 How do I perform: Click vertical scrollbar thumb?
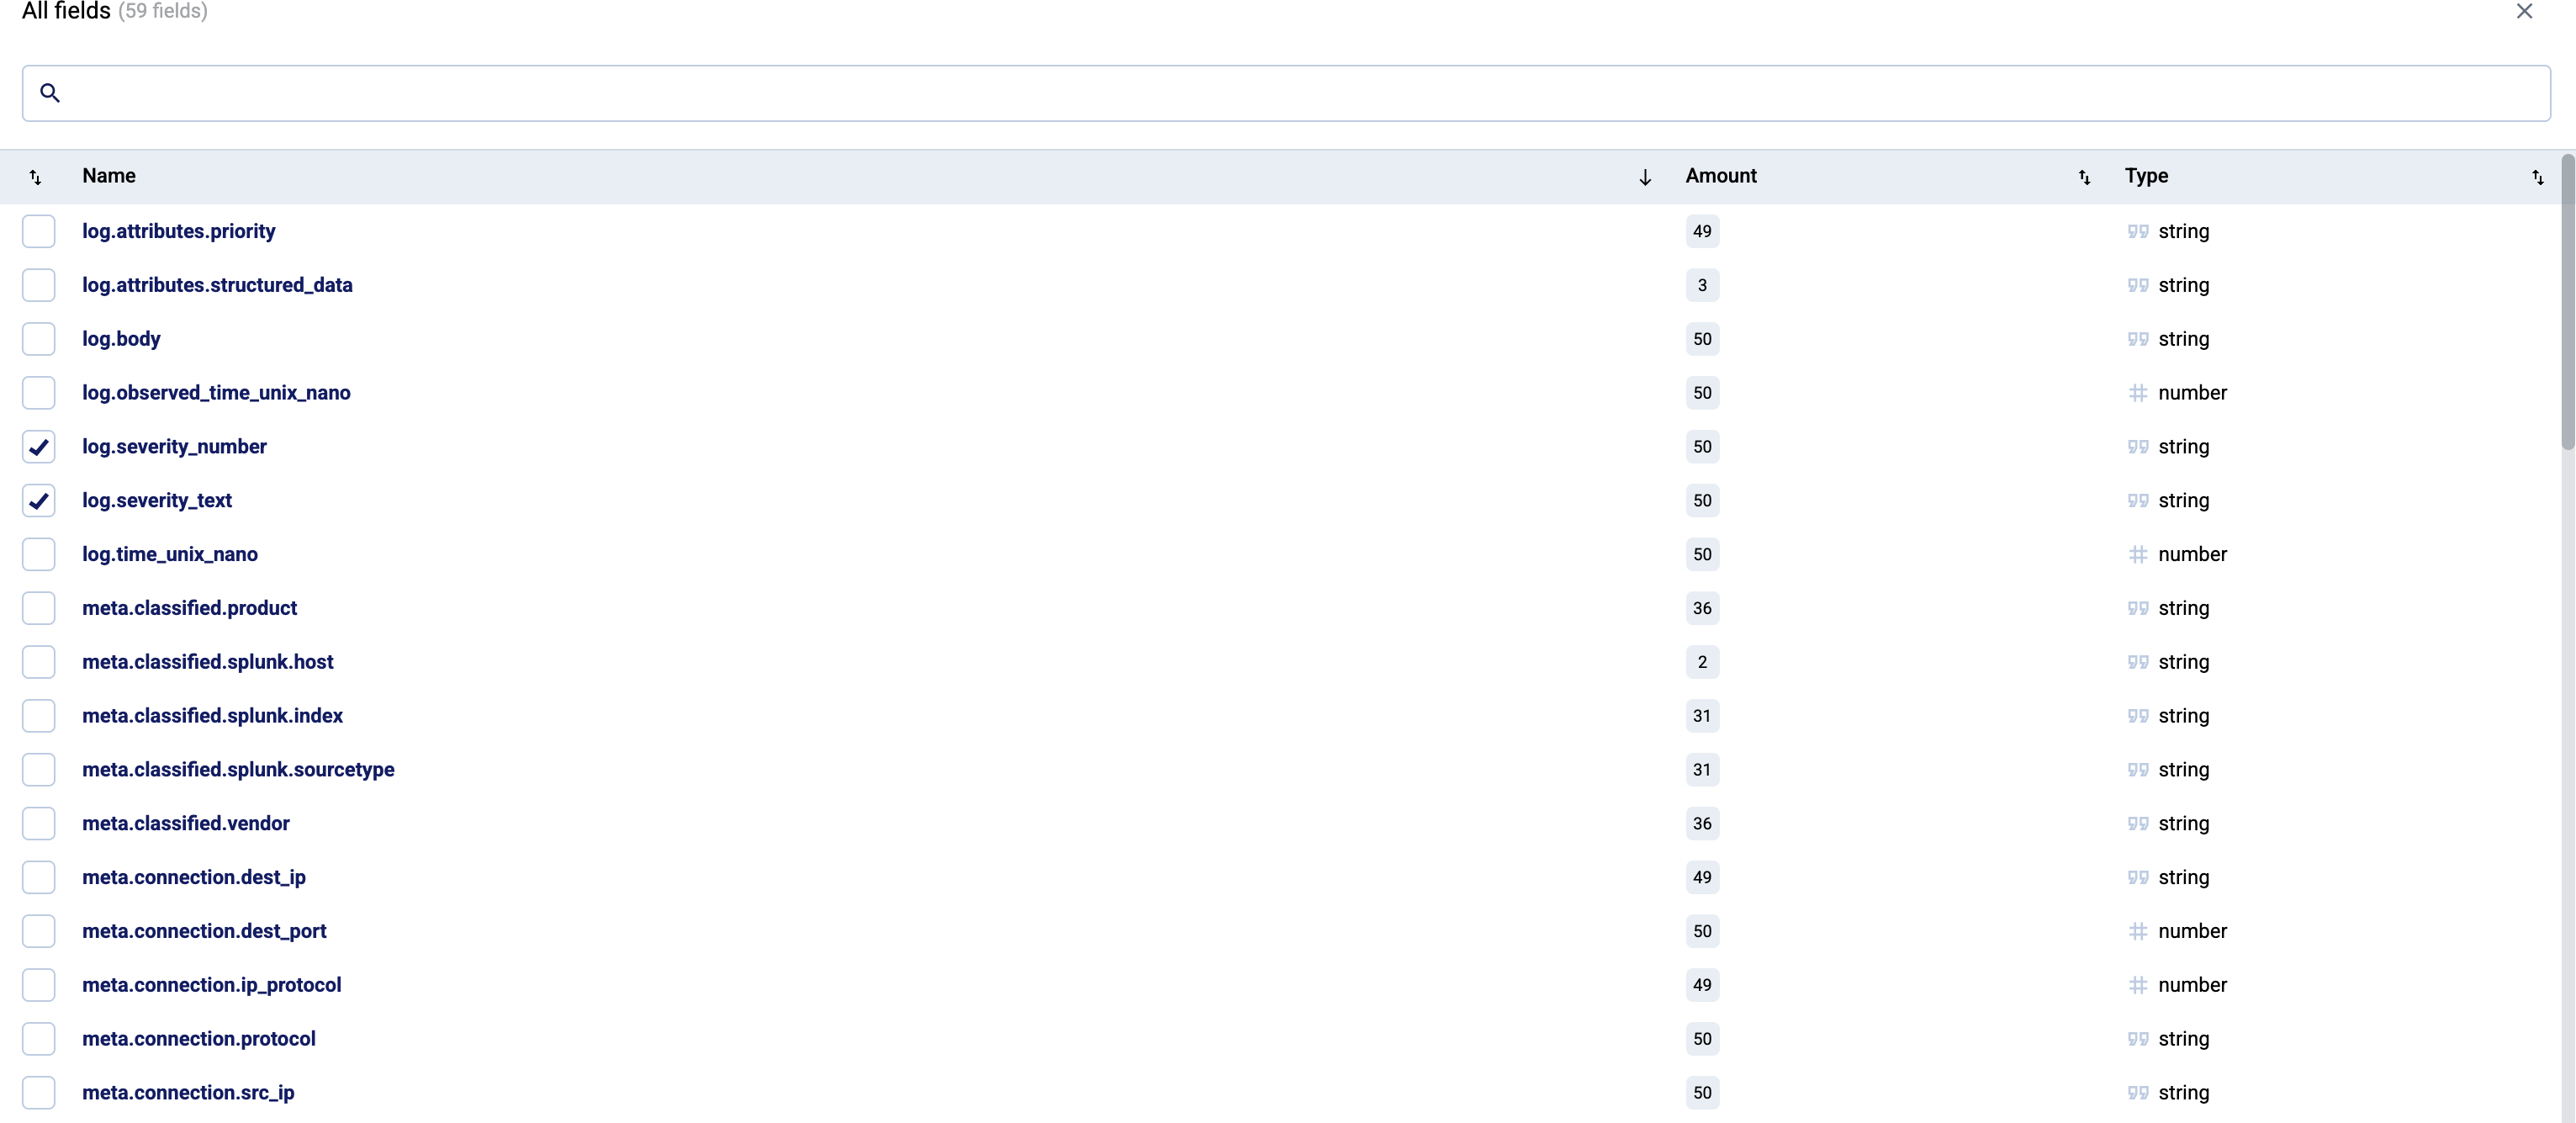point(2567,300)
